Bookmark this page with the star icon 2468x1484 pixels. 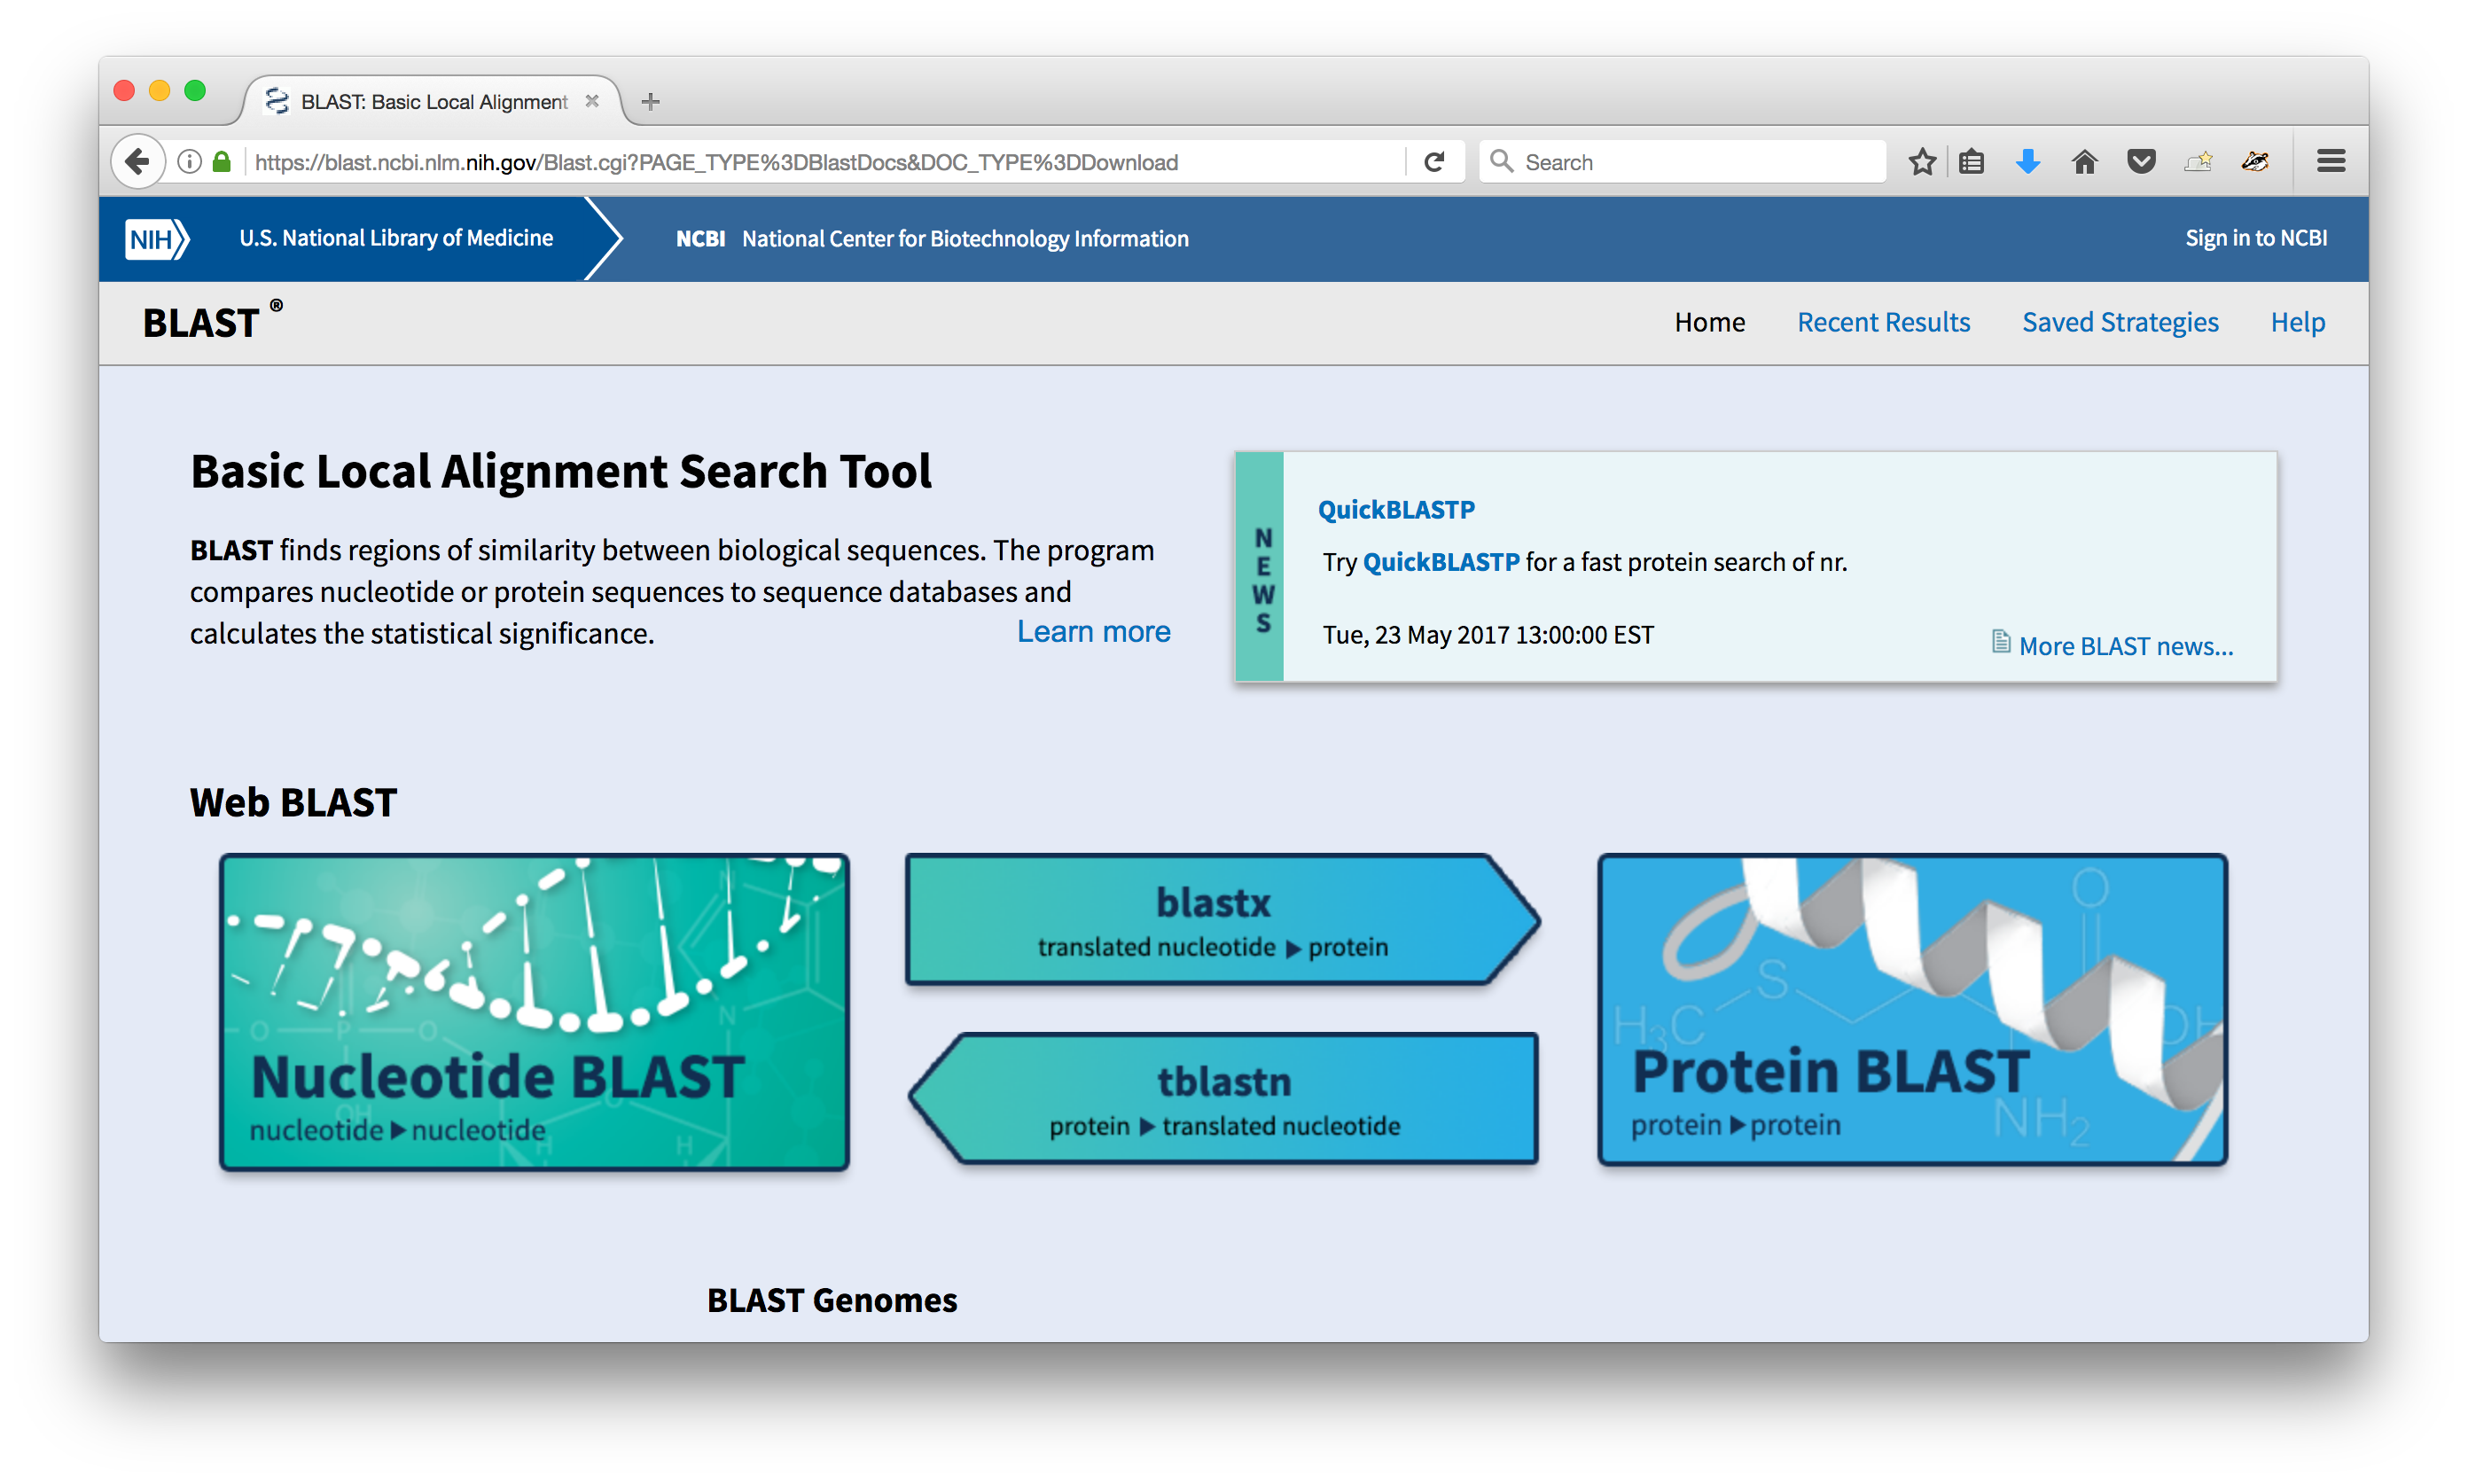[1921, 161]
